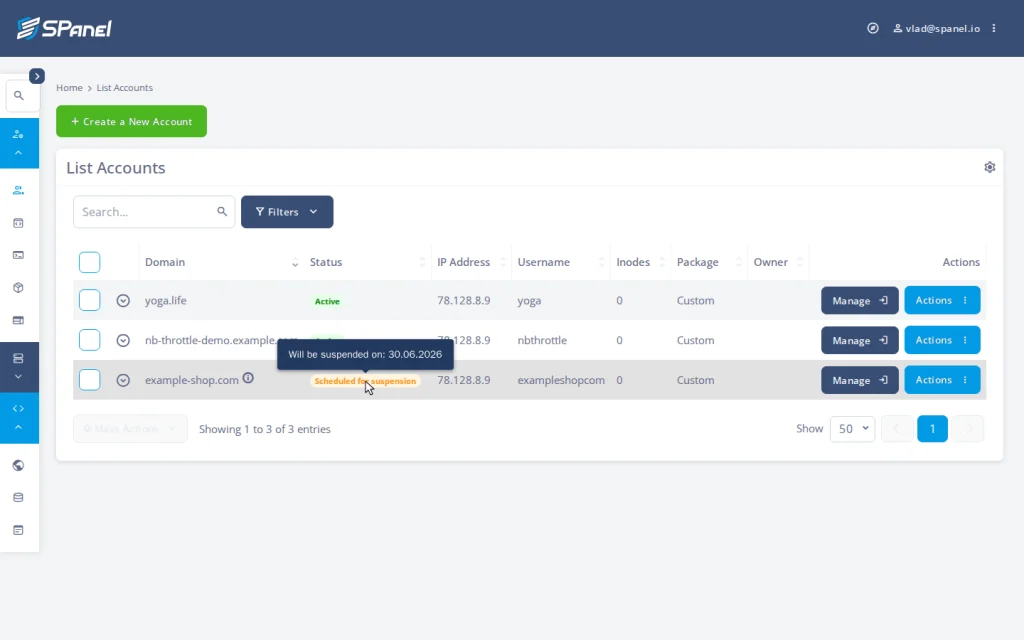Click the List Accounts breadcrumb
The height and width of the screenshot is (640, 1024).
click(125, 88)
